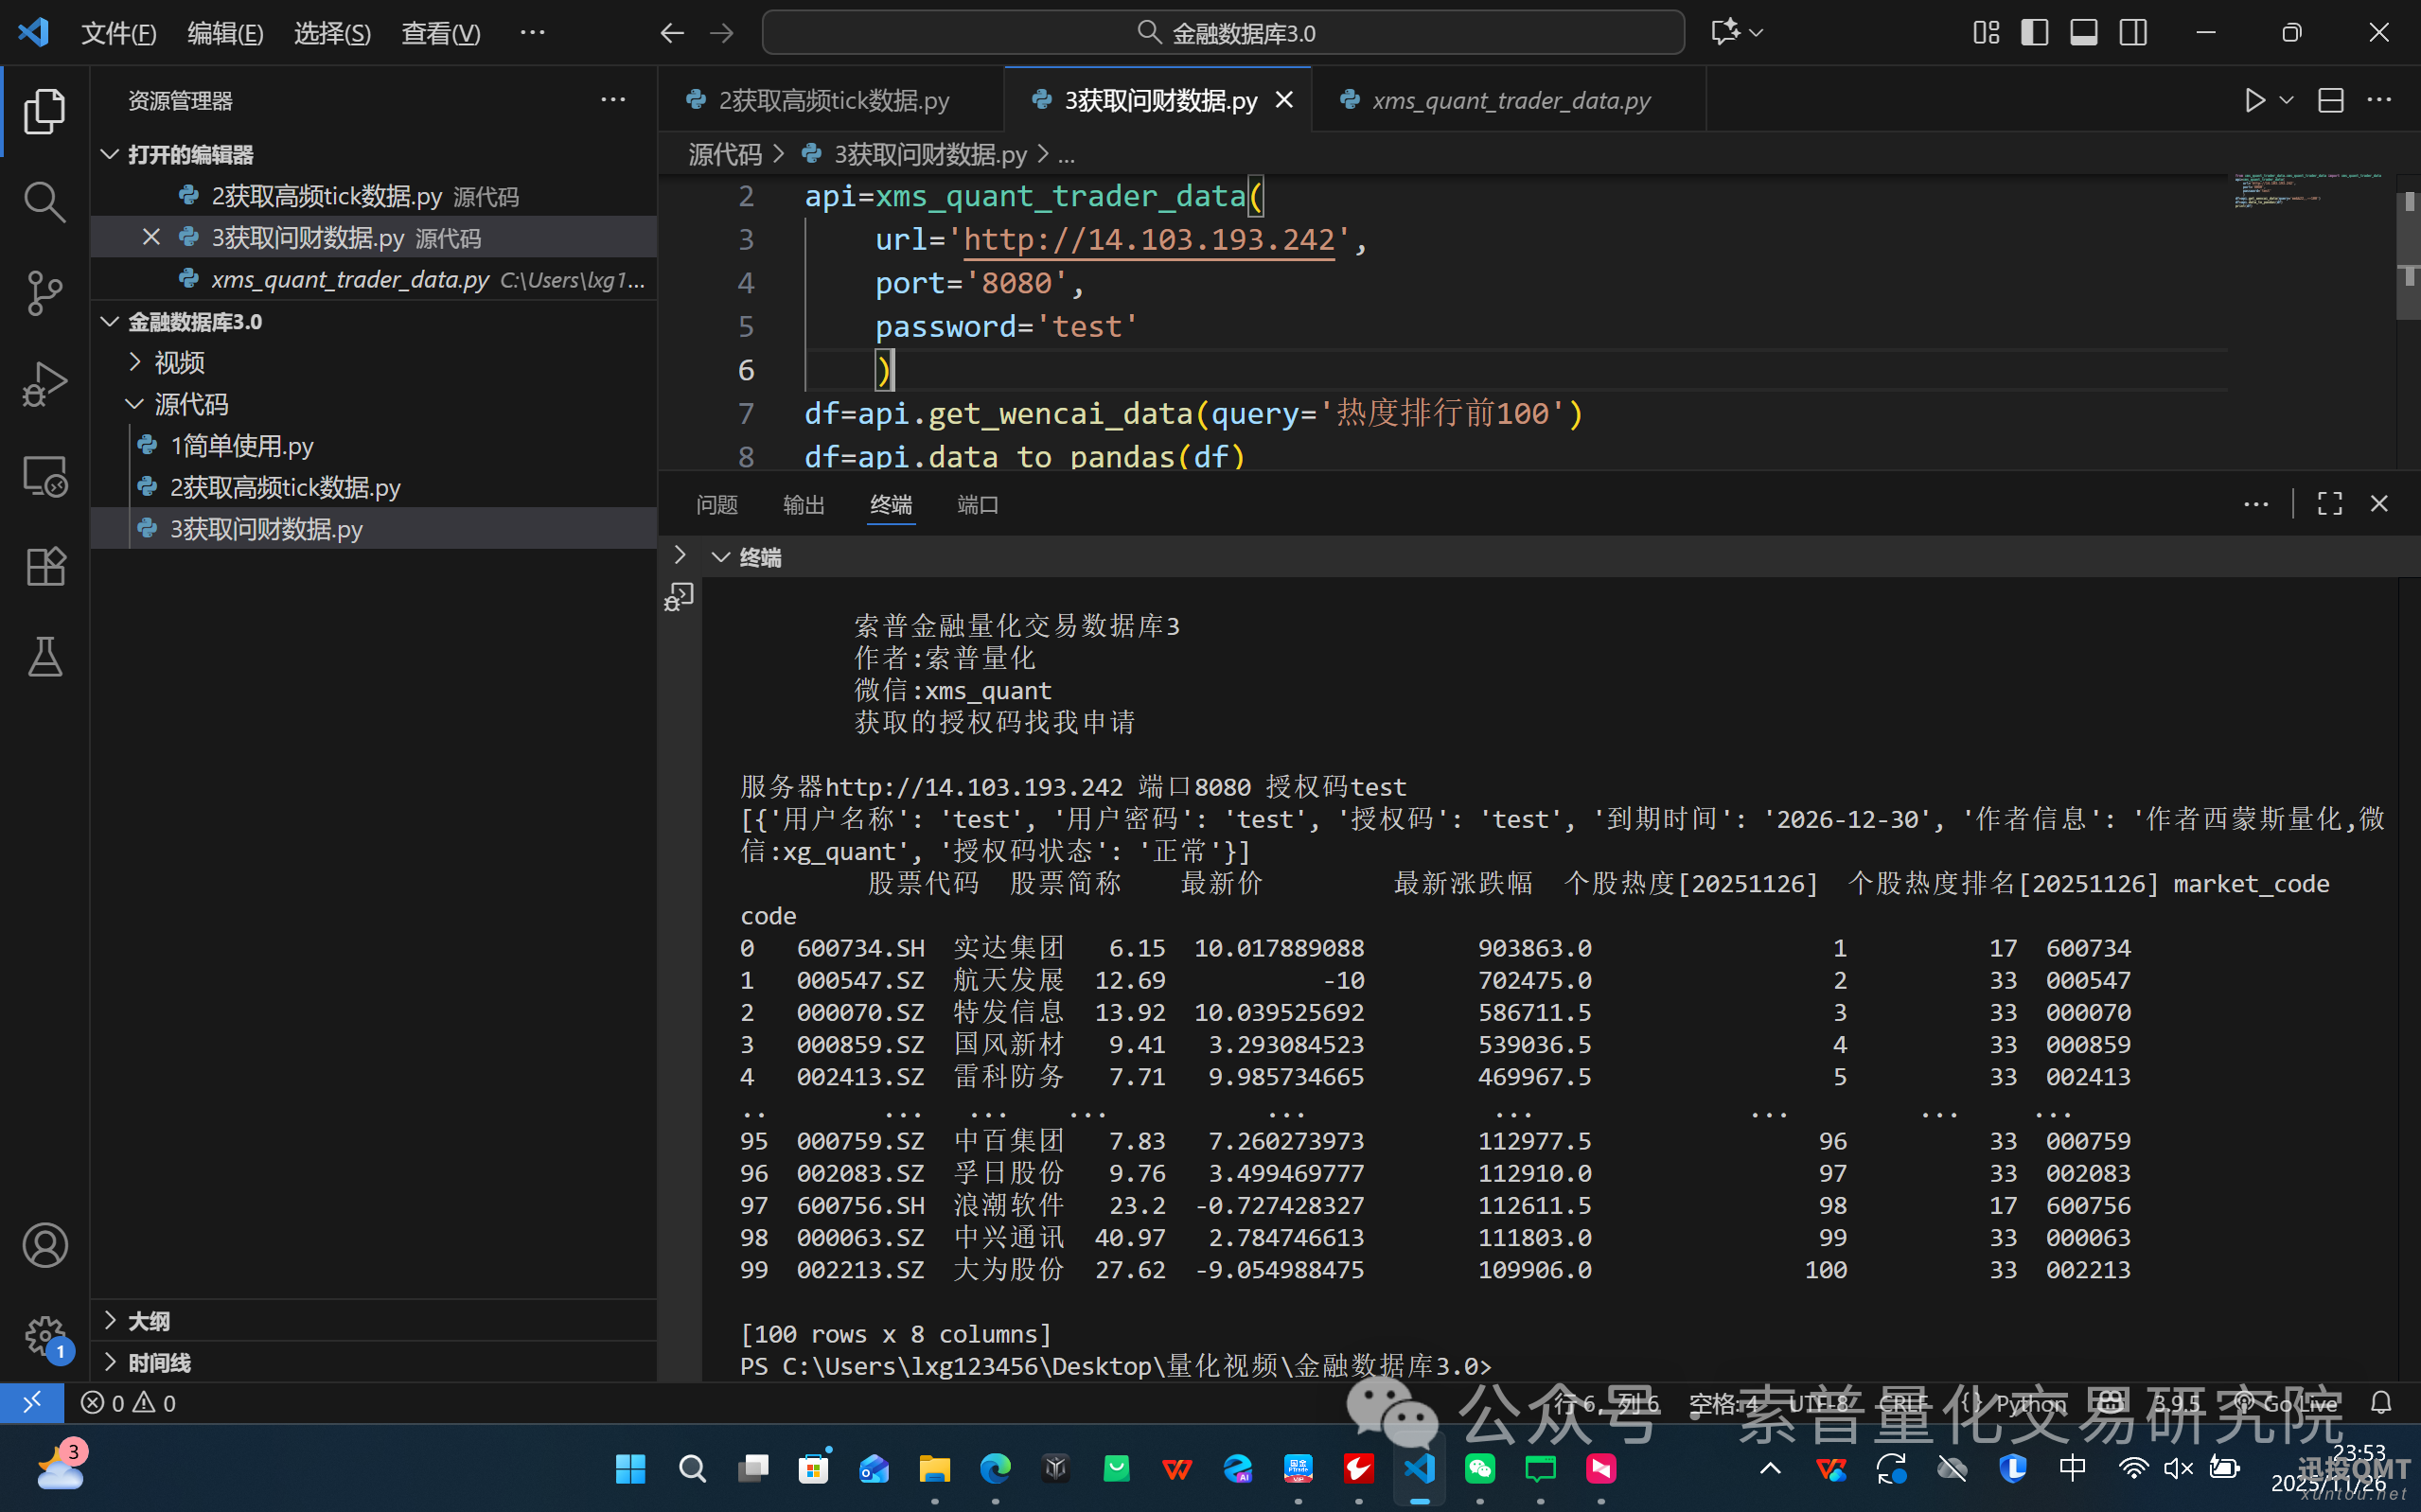Toggle the bottom panel layout button
The image size is (2421, 1512).
tap(2084, 33)
